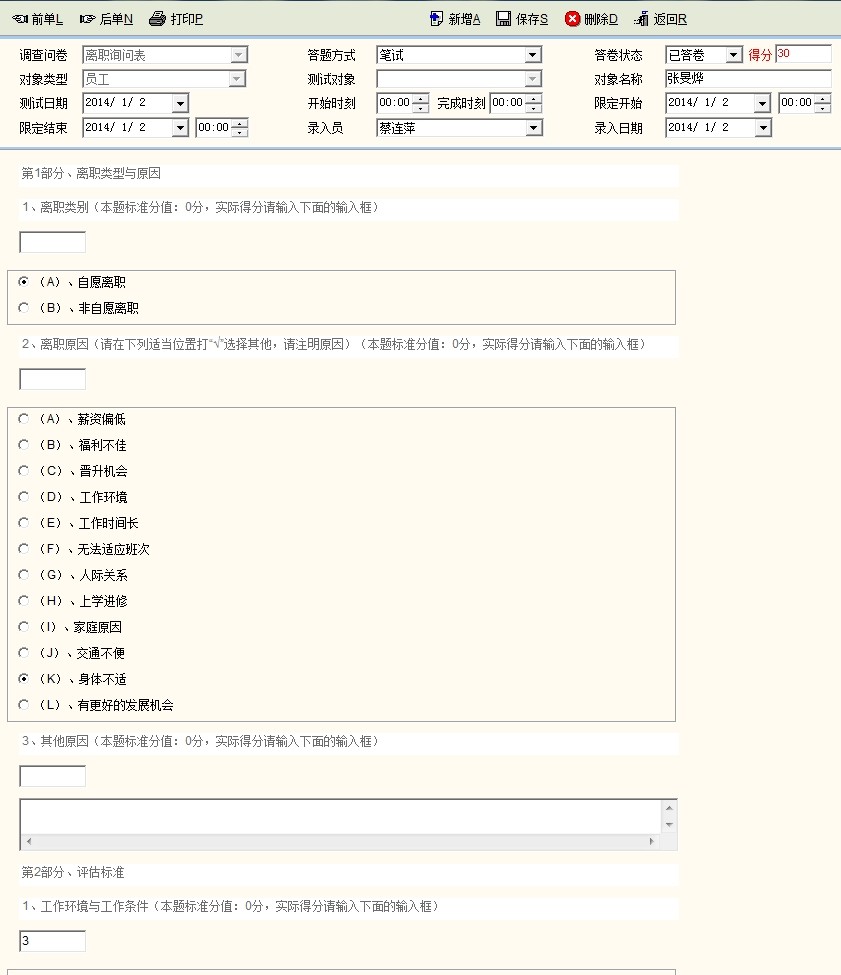Click the red delete (删除) icon
The image size is (841, 975).
coord(572,19)
